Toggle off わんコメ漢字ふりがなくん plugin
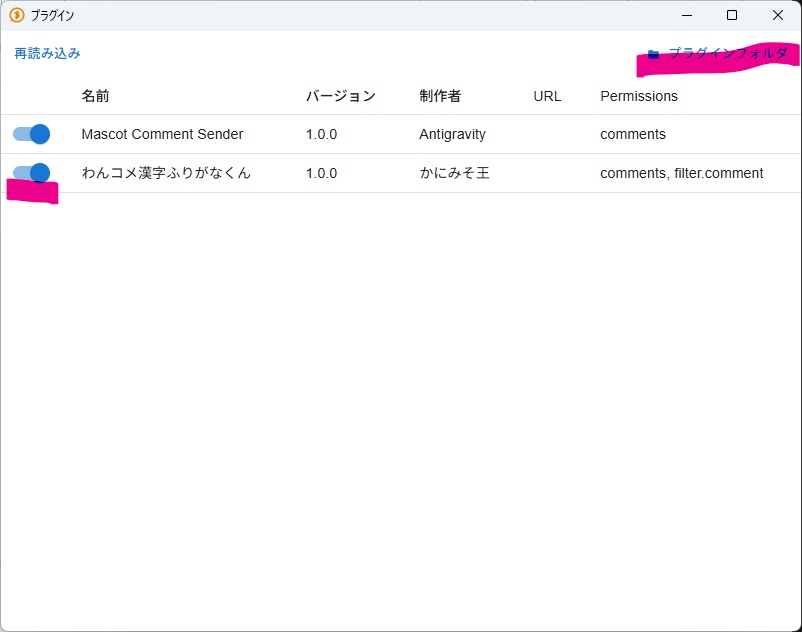The height and width of the screenshot is (632, 802). coord(31,173)
